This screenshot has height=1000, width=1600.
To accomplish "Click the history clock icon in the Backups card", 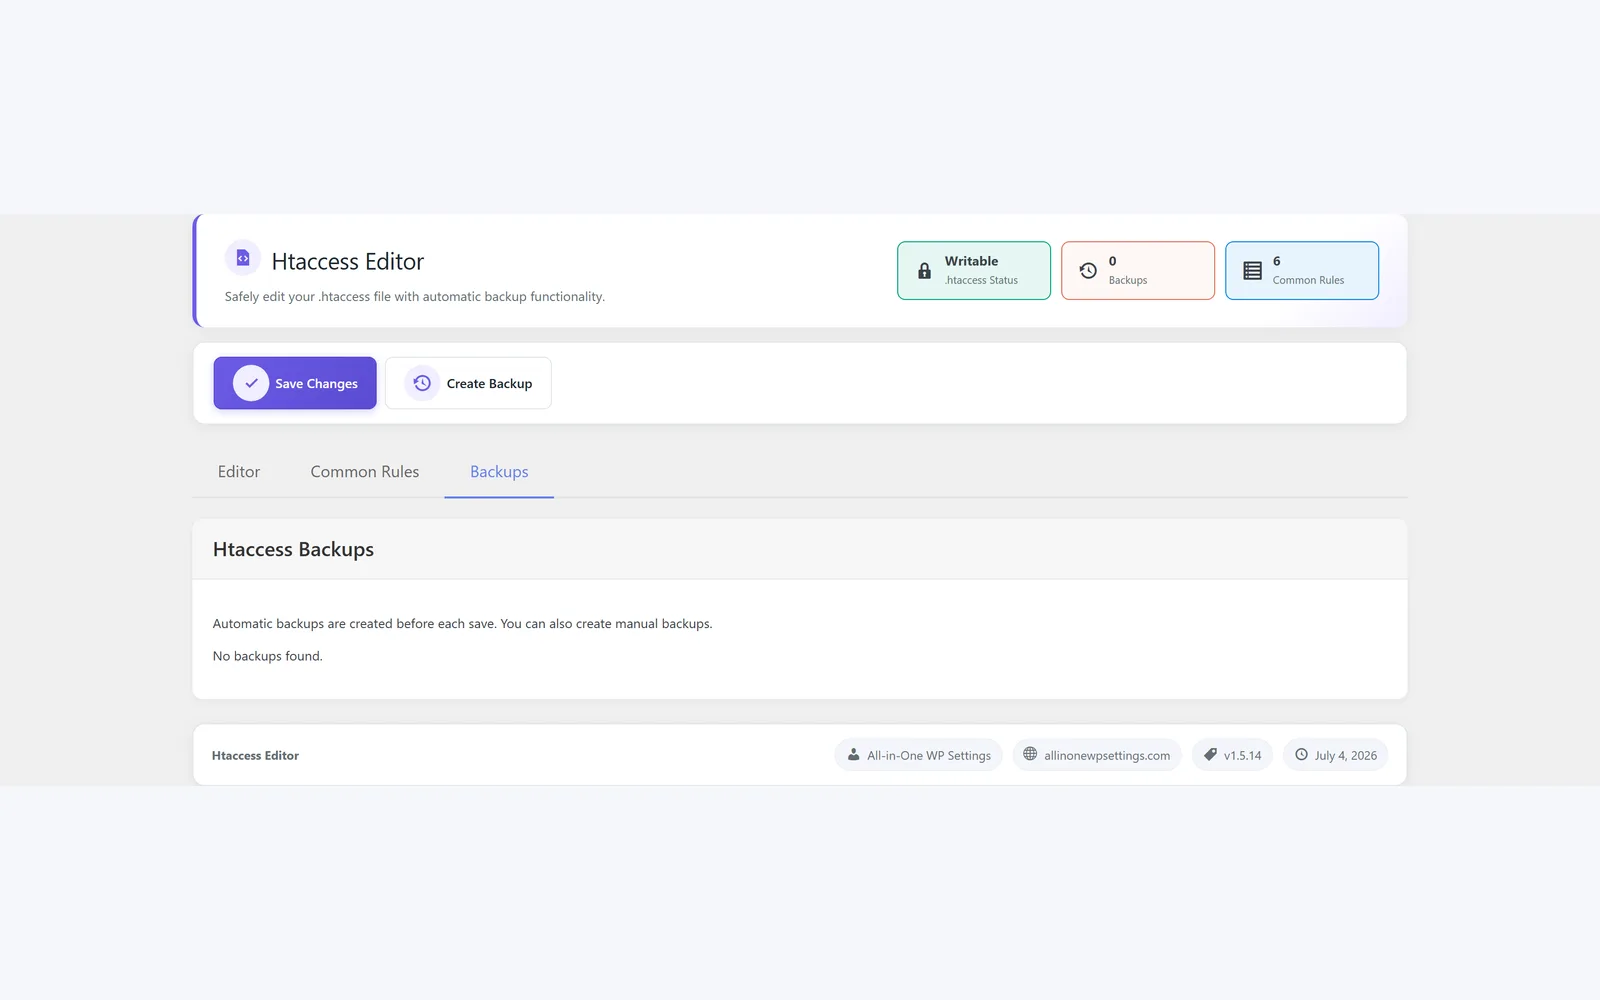I will (1088, 271).
